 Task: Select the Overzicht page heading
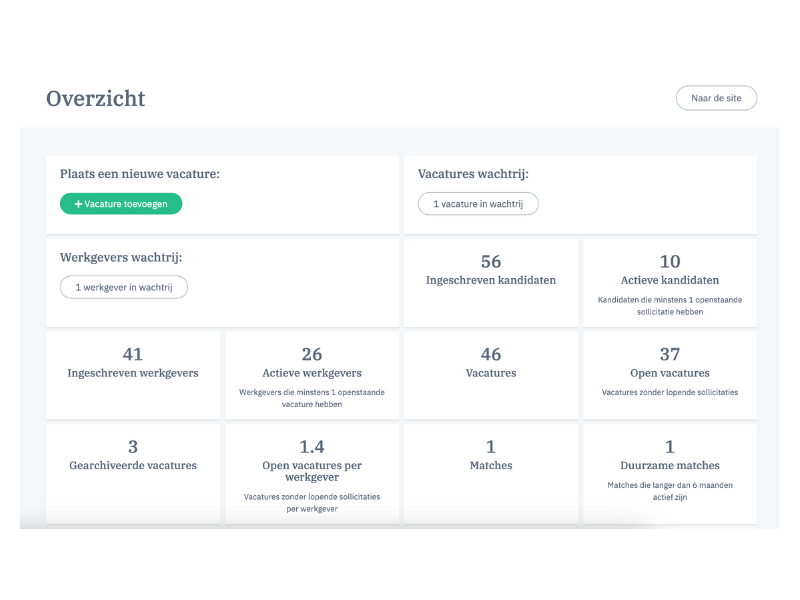click(x=95, y=98)
